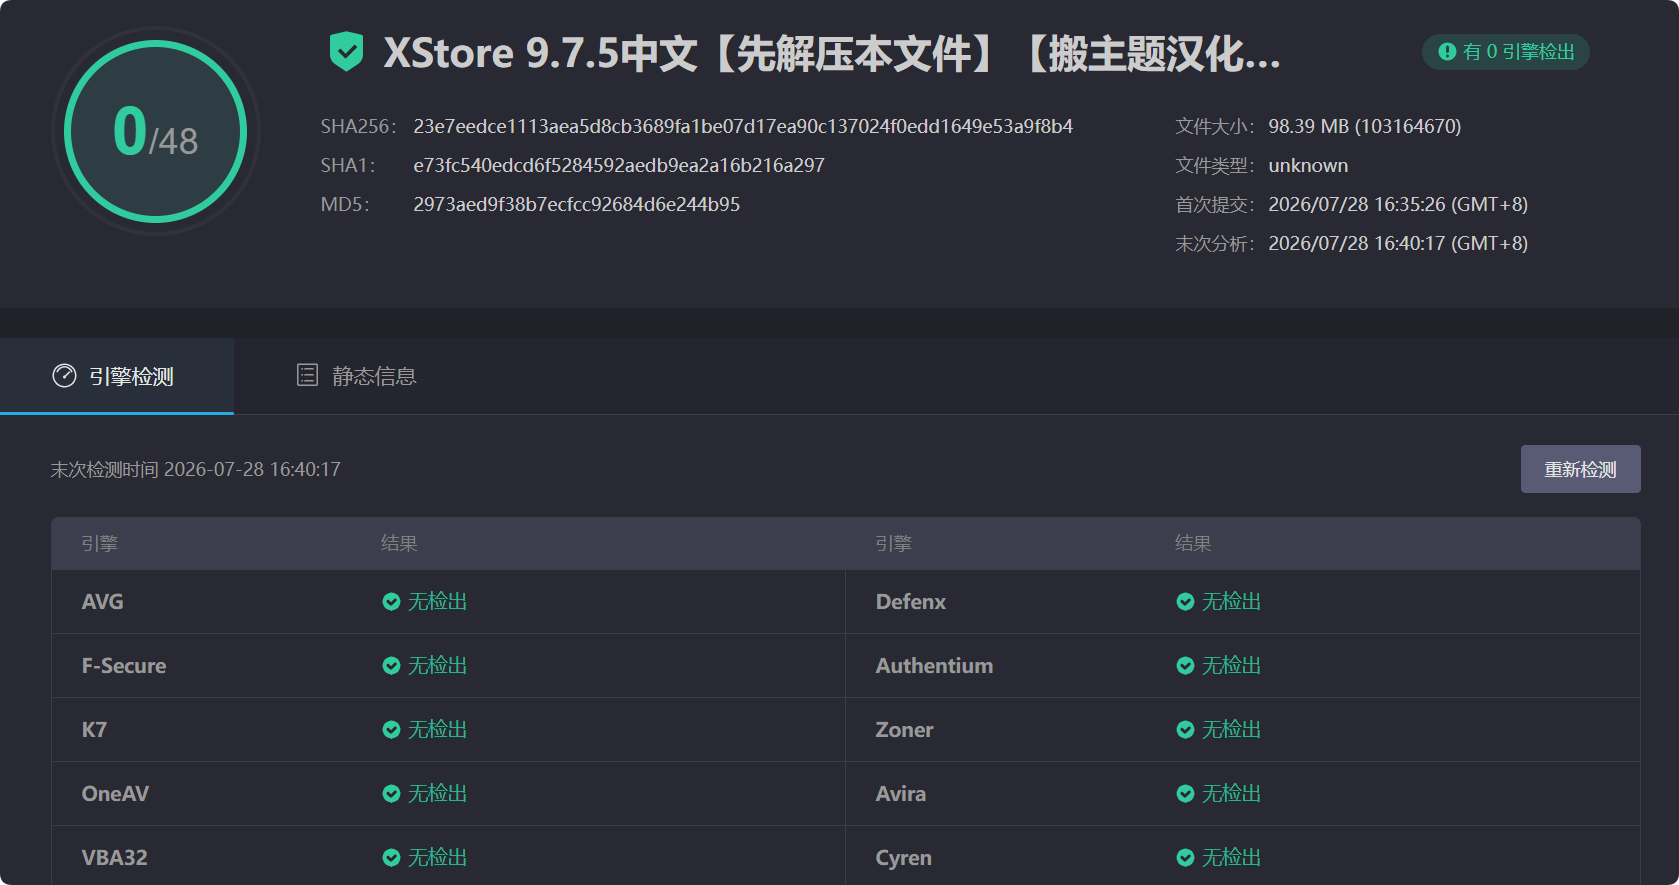Click the MD5 hash value
This screenshot has width=1679, height=885.
click(577, 205)
